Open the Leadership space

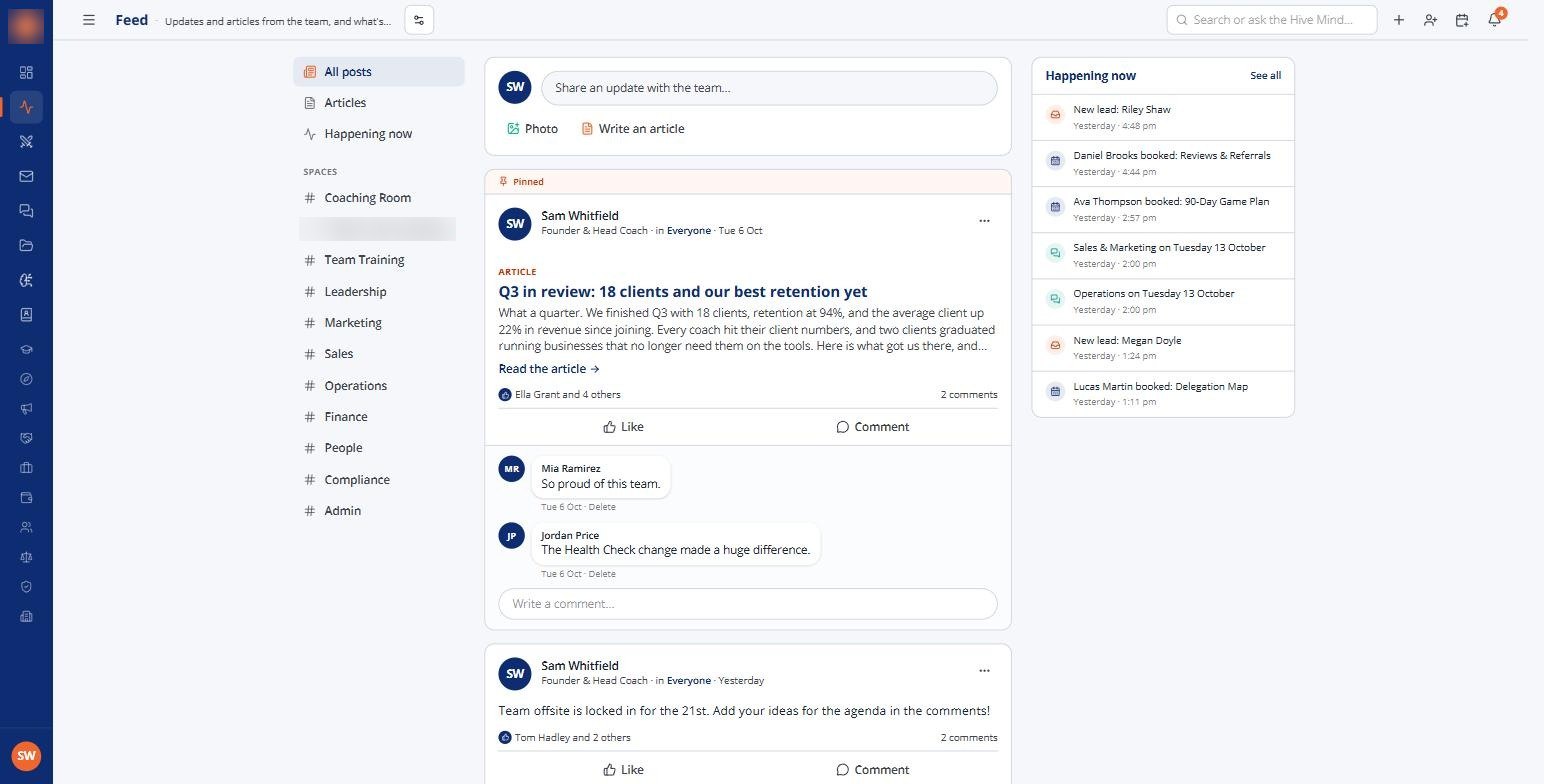click(x=379, y=292)
